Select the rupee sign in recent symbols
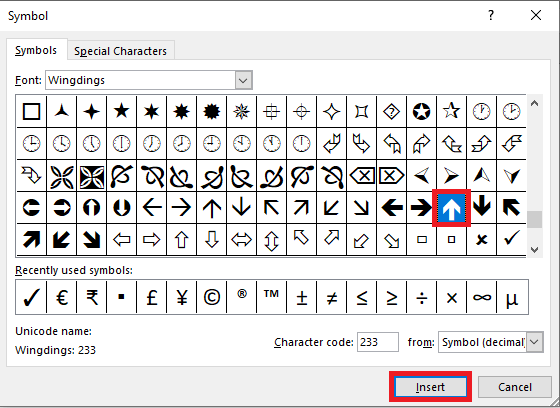This screenshot has width=560, height=408. pyautogui.click(x=91, y=297)
